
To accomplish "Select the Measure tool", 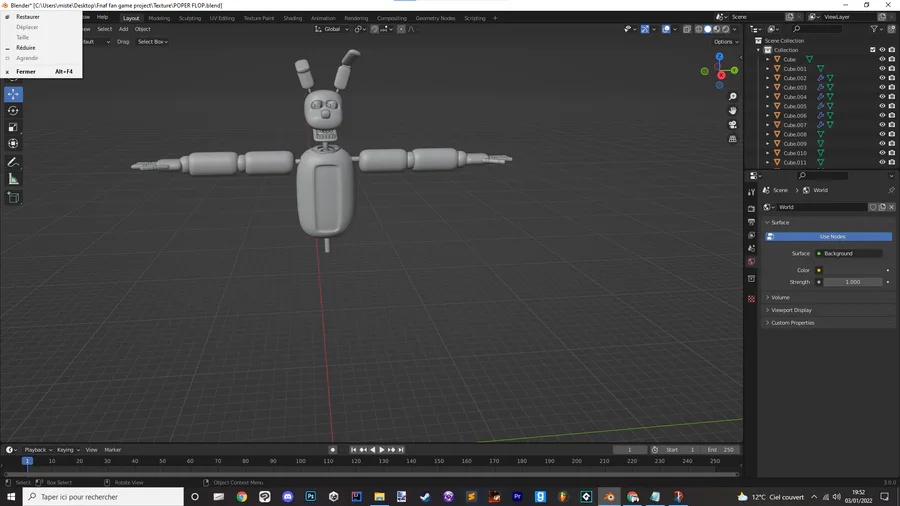I will click(13, 180).
